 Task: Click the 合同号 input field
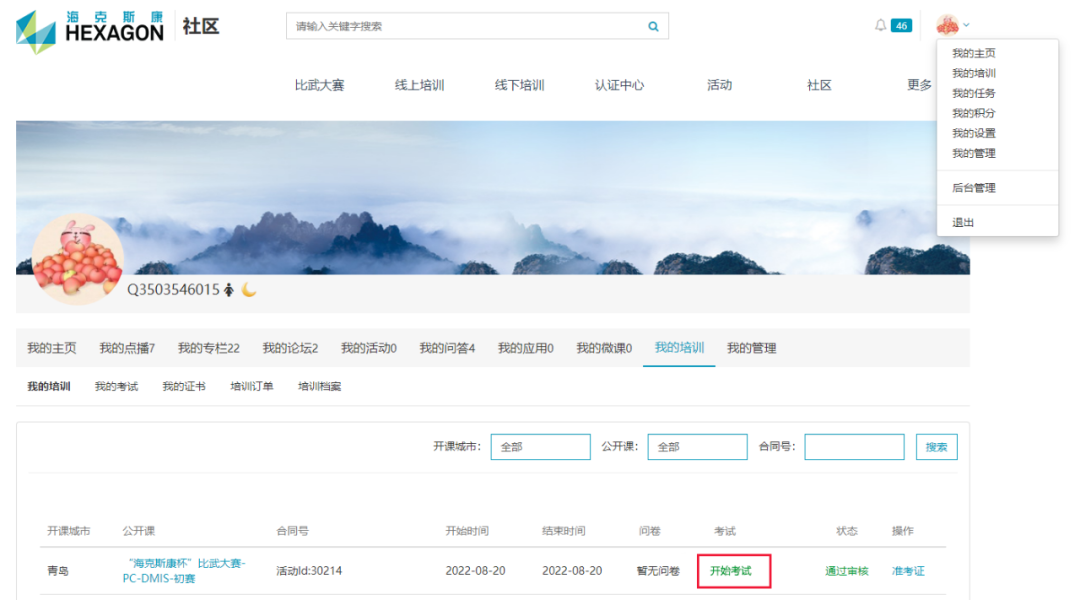(x=854, y=447)
